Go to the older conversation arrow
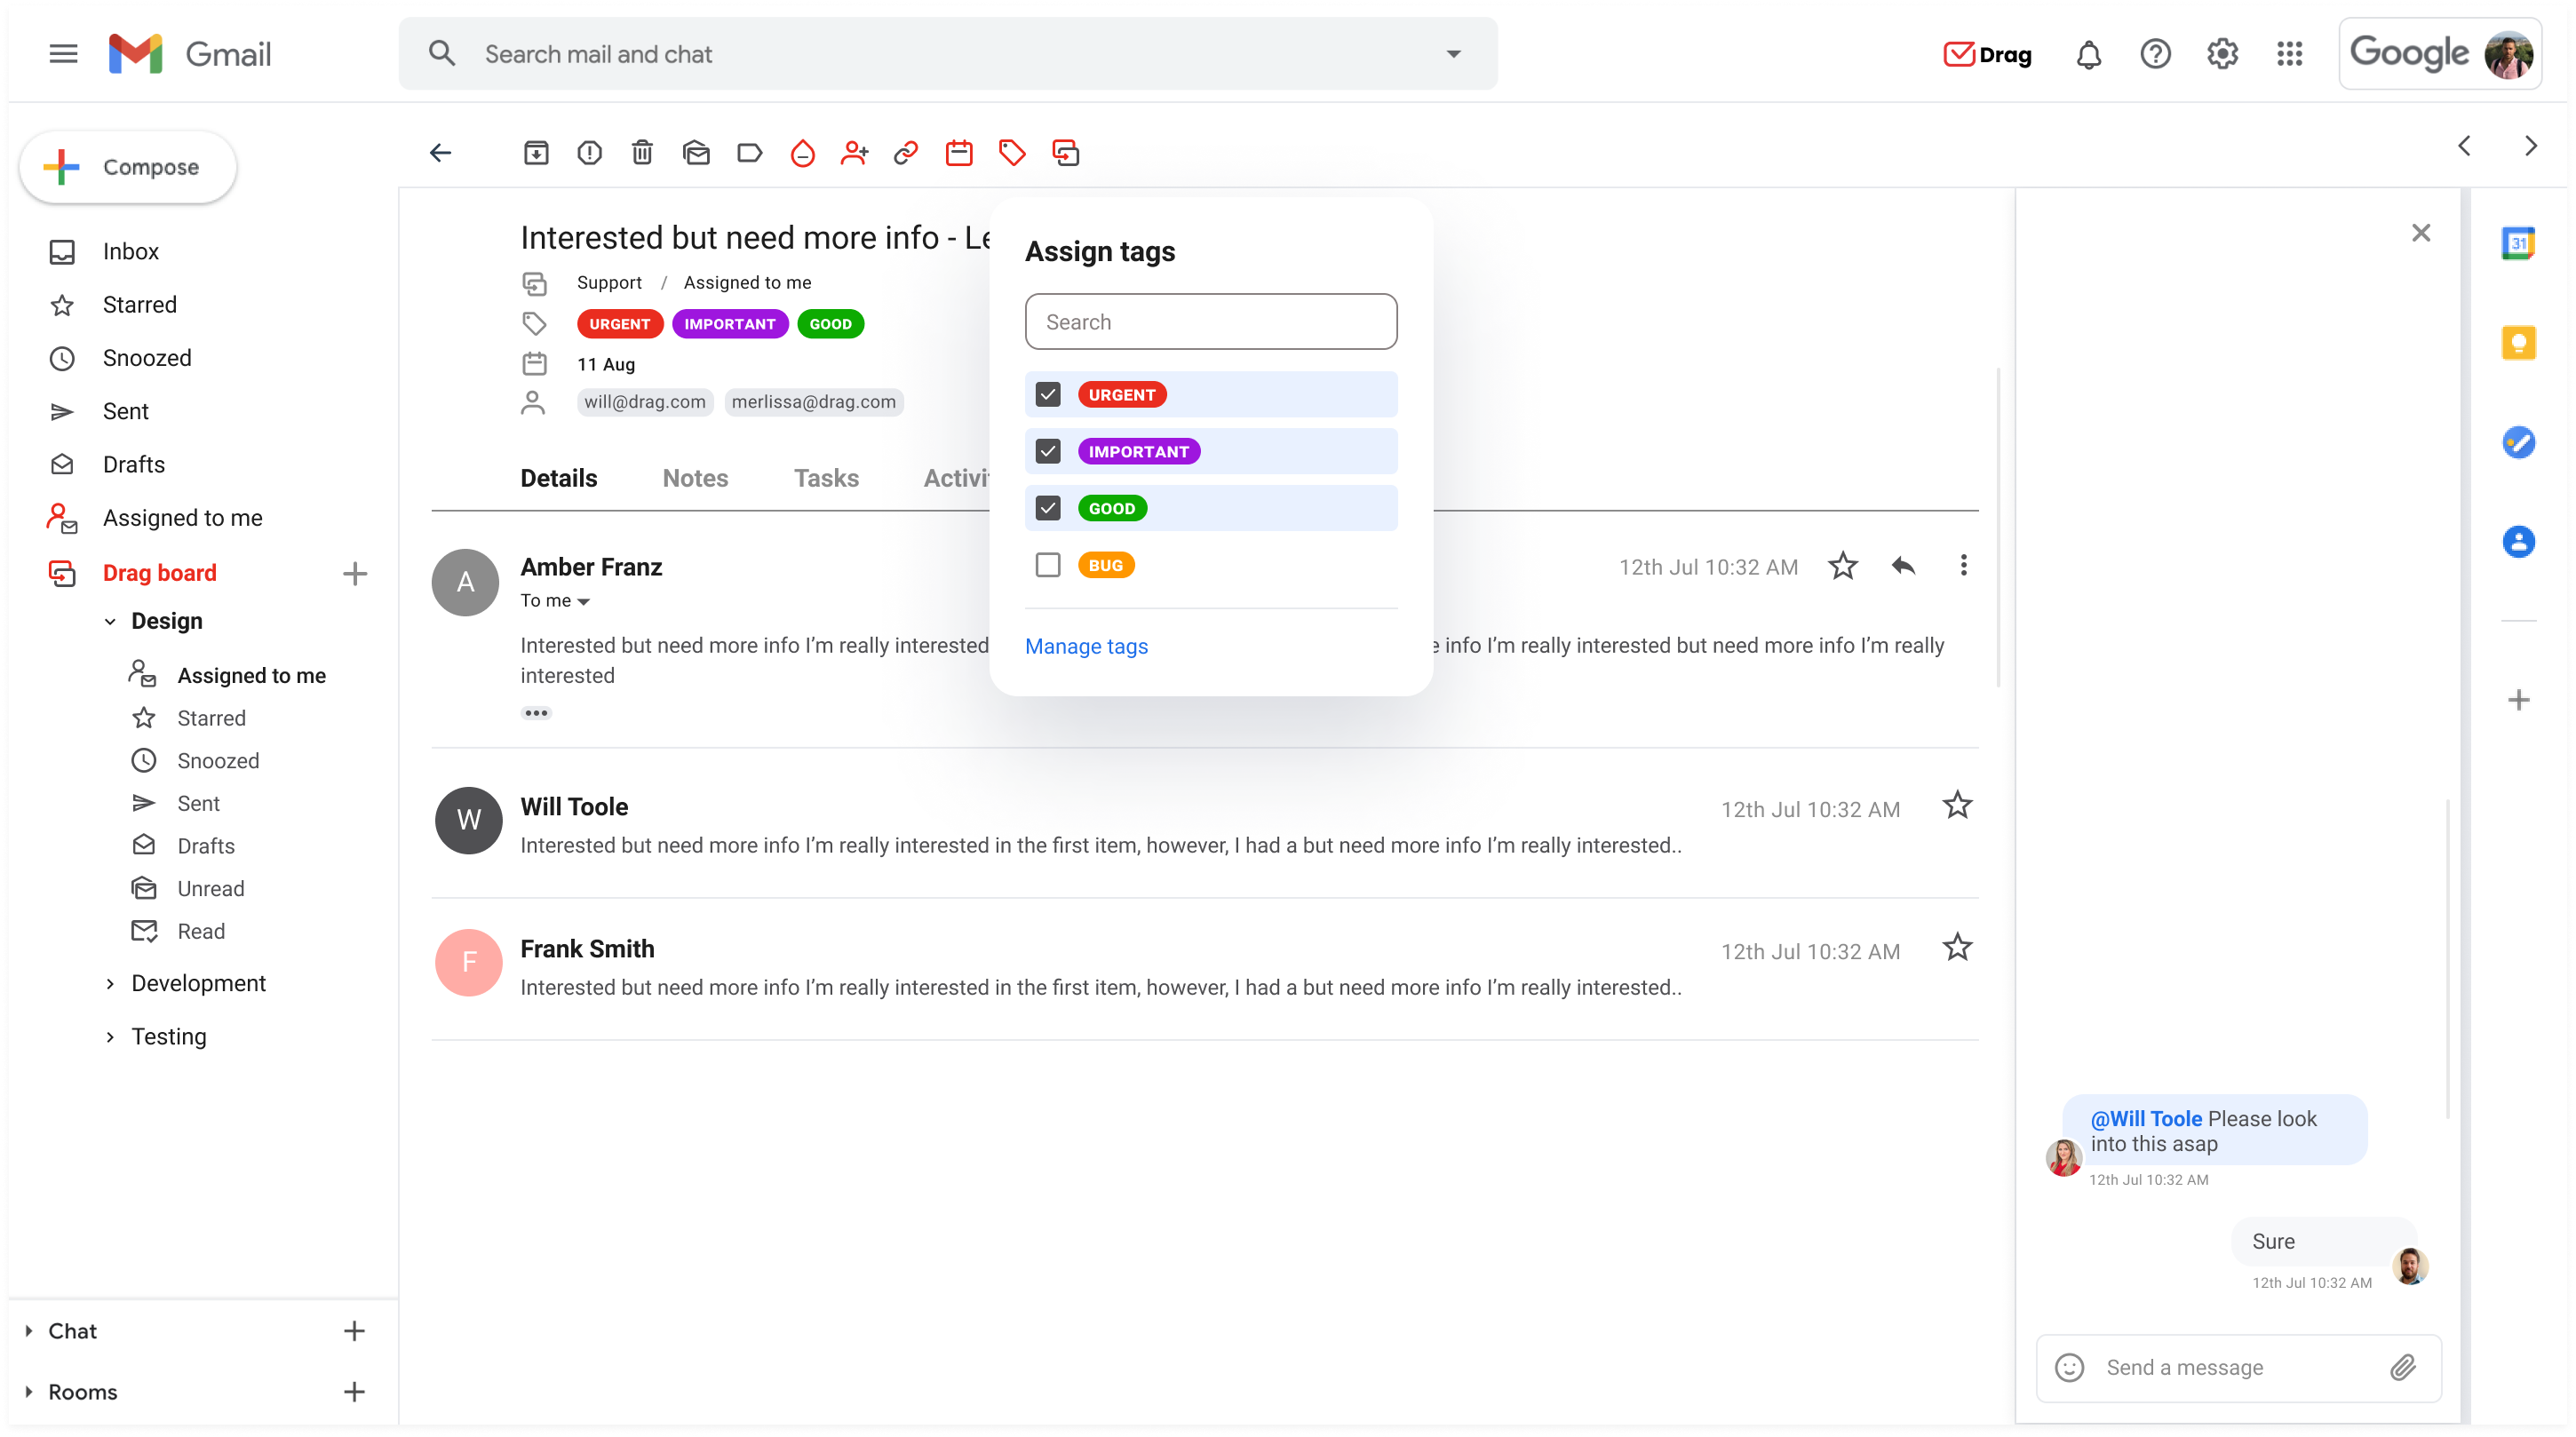 point(2530,146)
